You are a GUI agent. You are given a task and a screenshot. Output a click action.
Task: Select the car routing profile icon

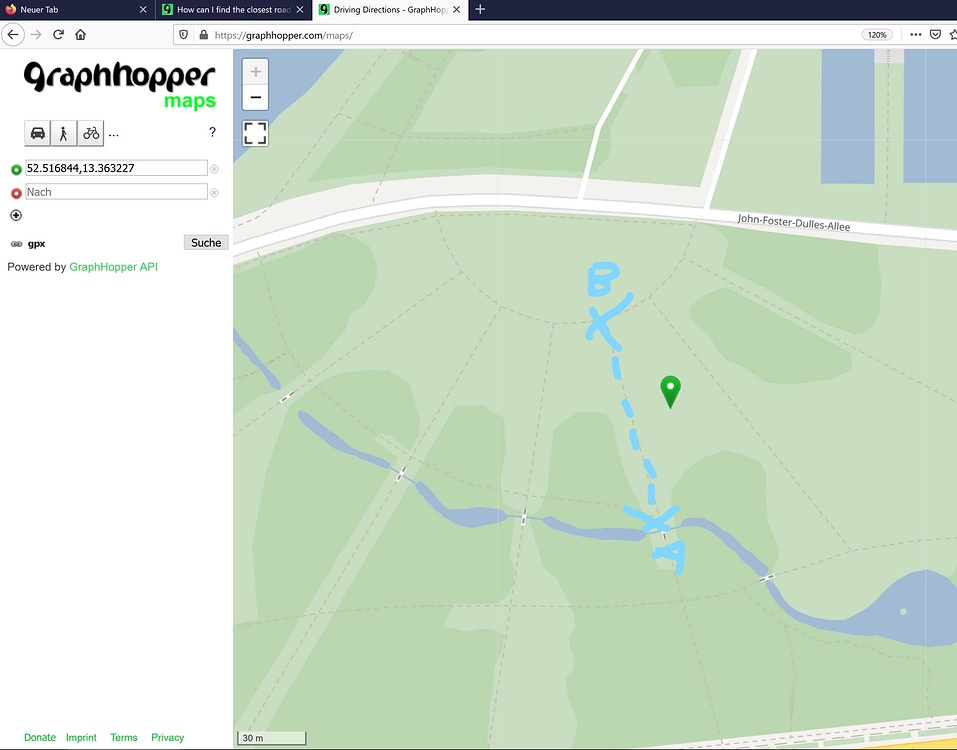click(37, 132)
